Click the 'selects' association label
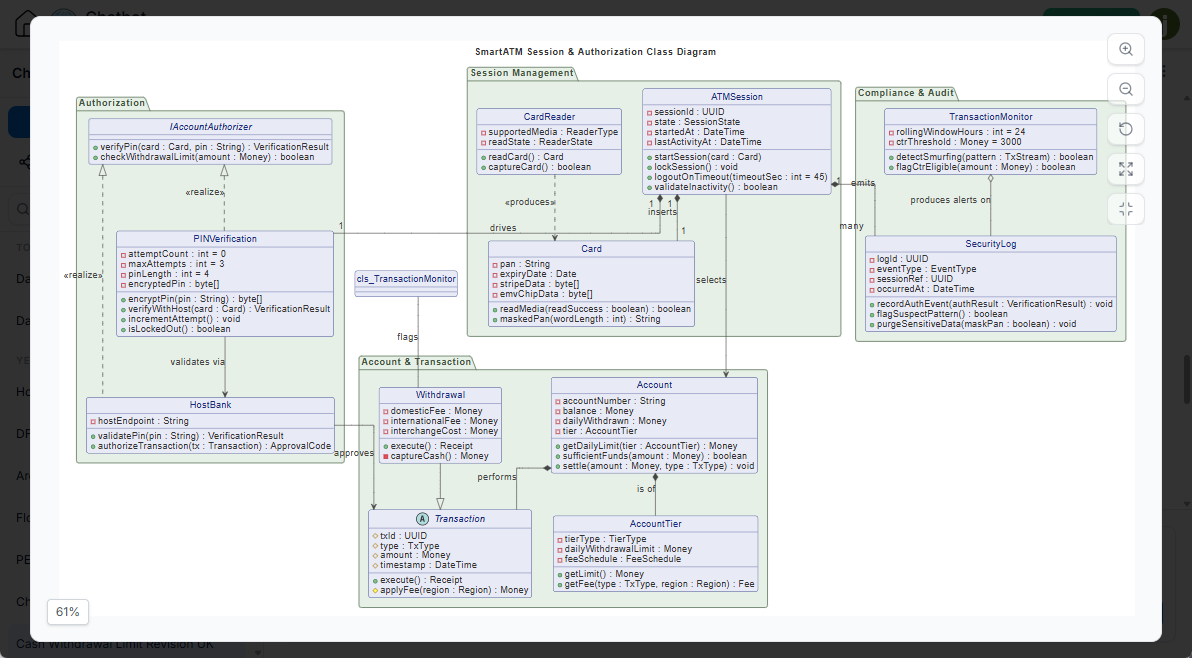 coord(711,280)
